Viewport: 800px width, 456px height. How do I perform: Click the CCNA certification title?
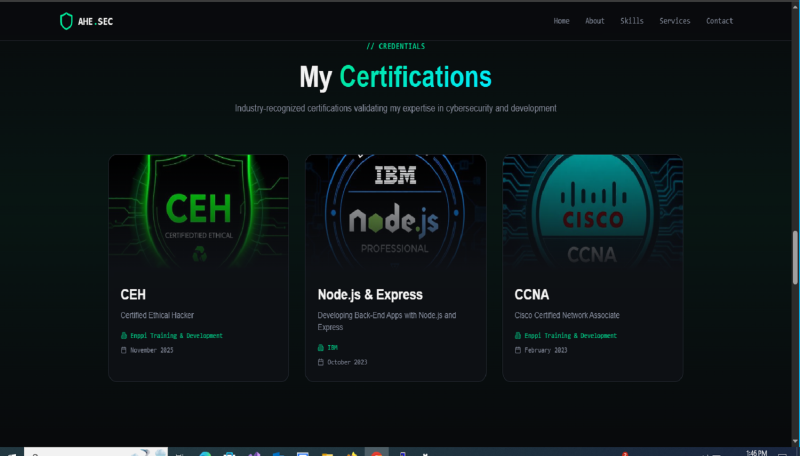pos(532,295)
